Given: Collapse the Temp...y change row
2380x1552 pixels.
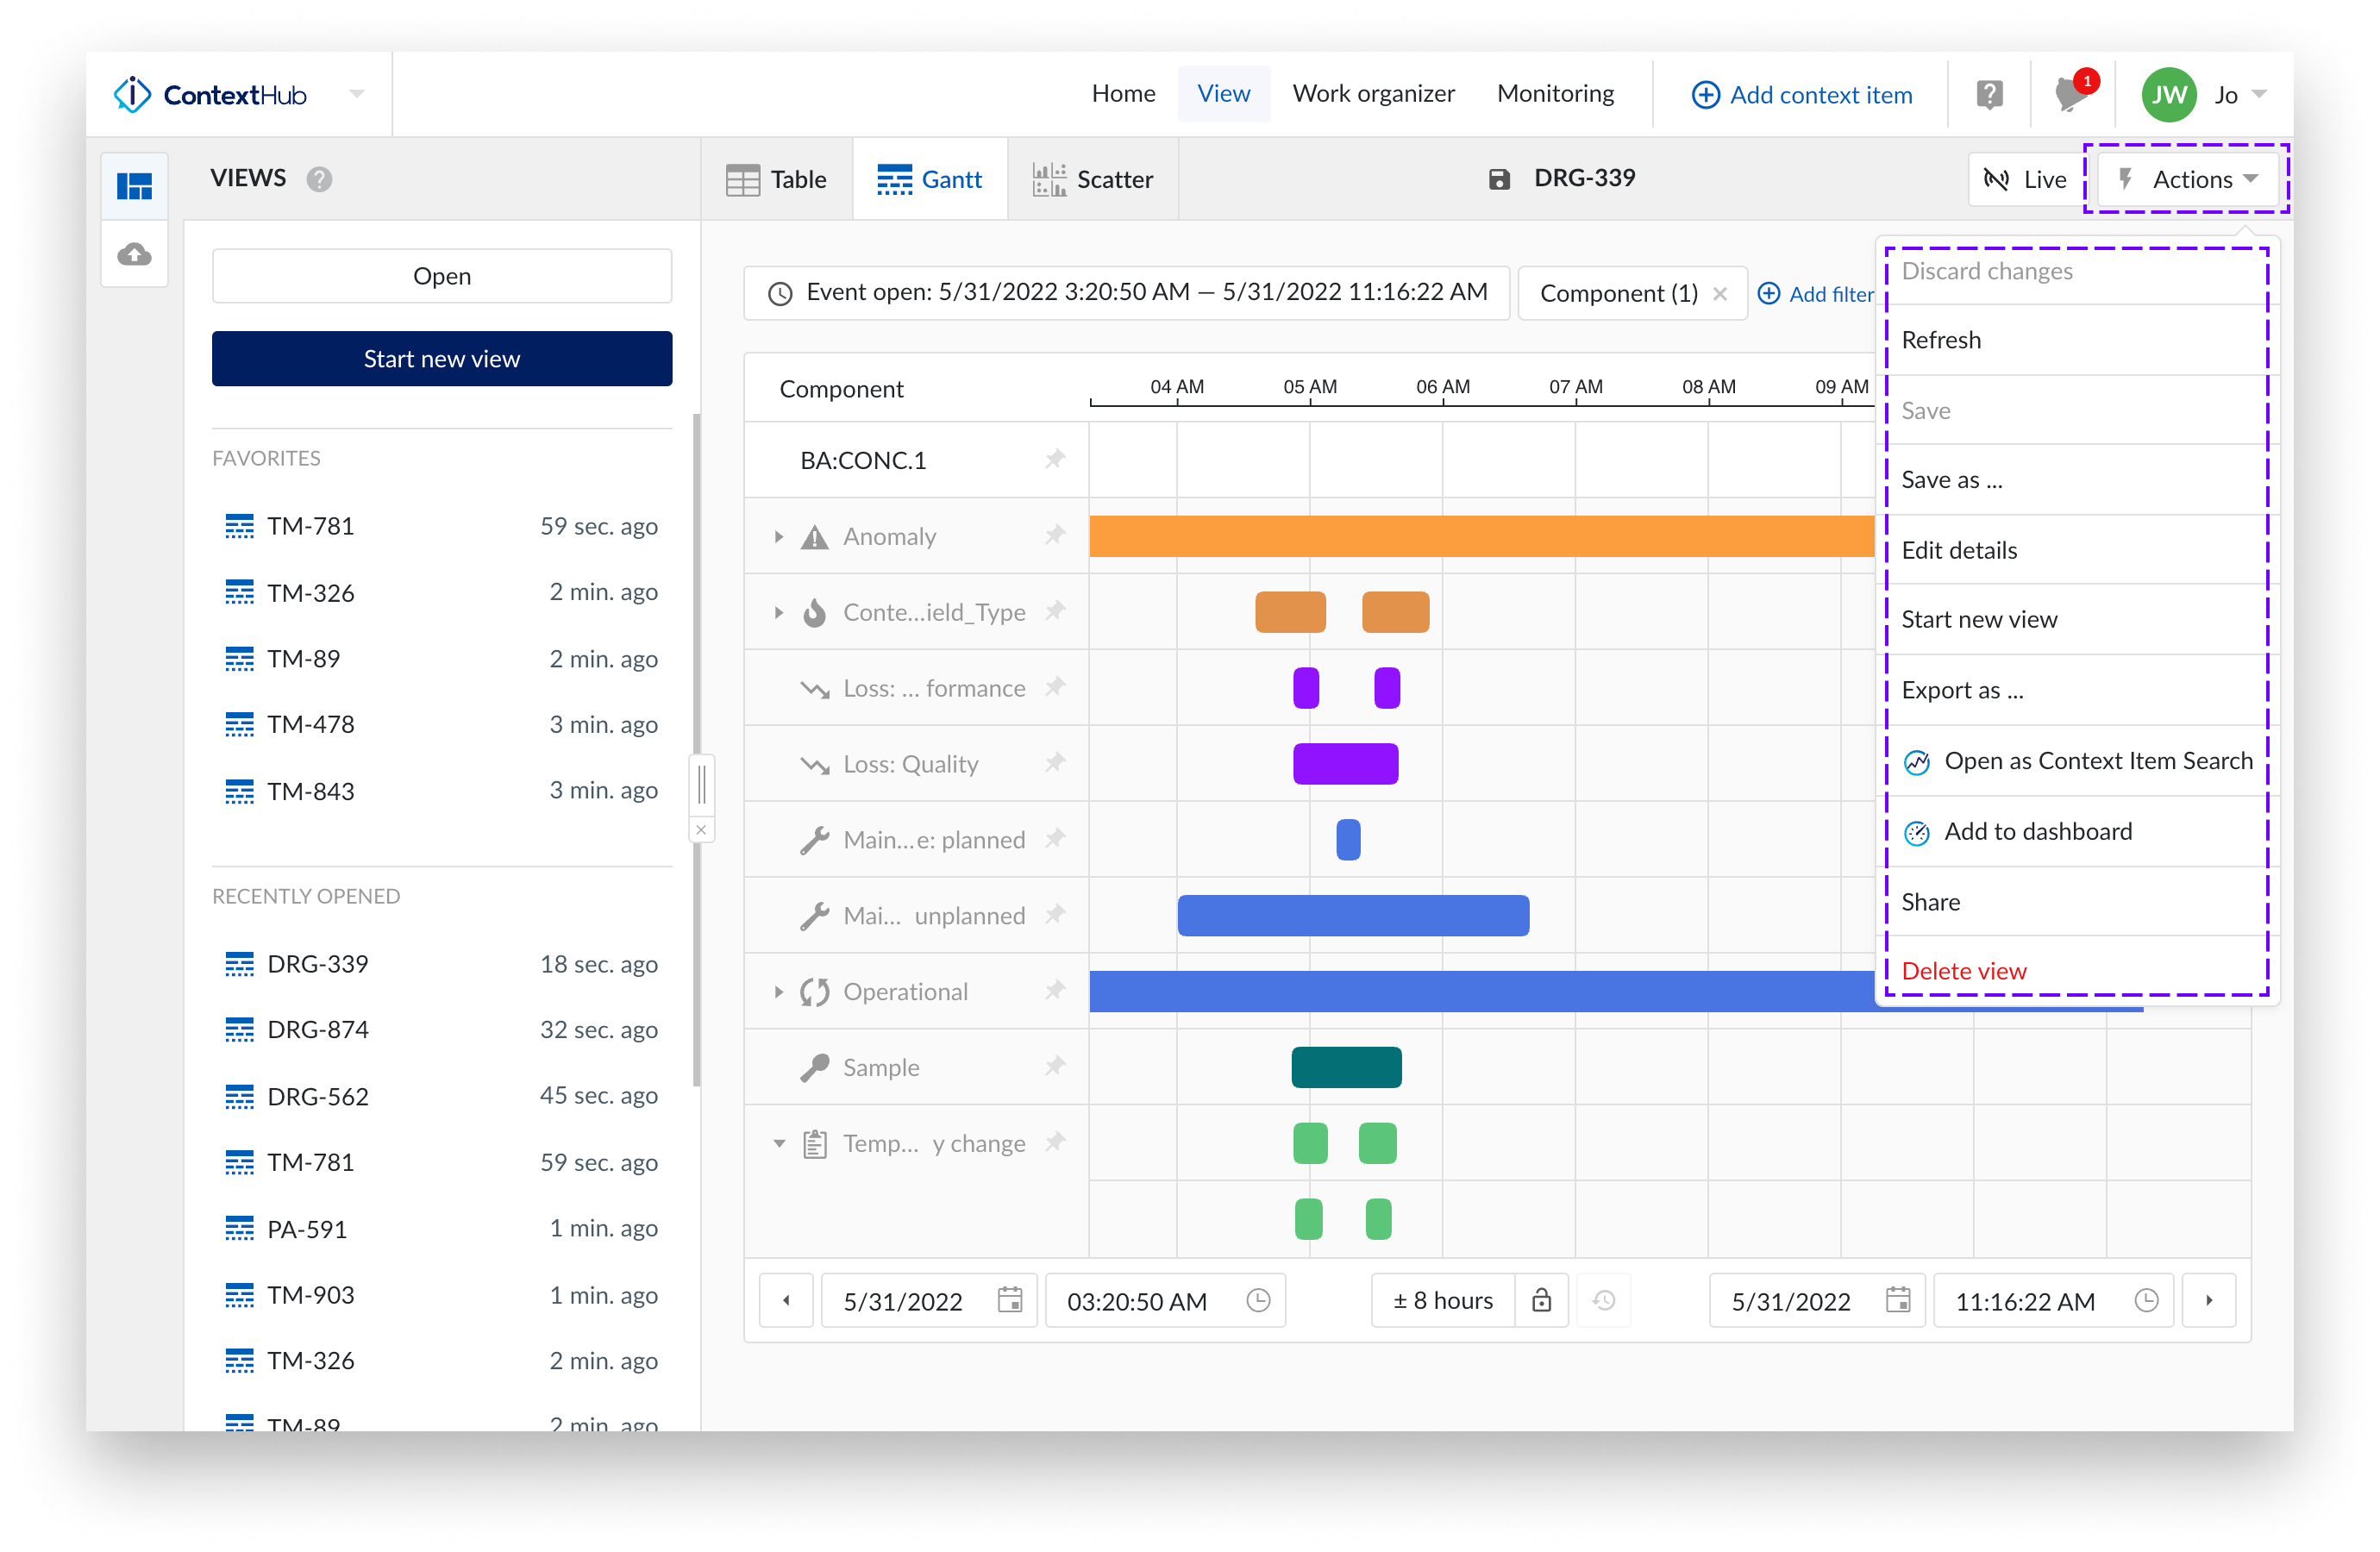Looking at the screenshot, I should [x=779, y=1142].
